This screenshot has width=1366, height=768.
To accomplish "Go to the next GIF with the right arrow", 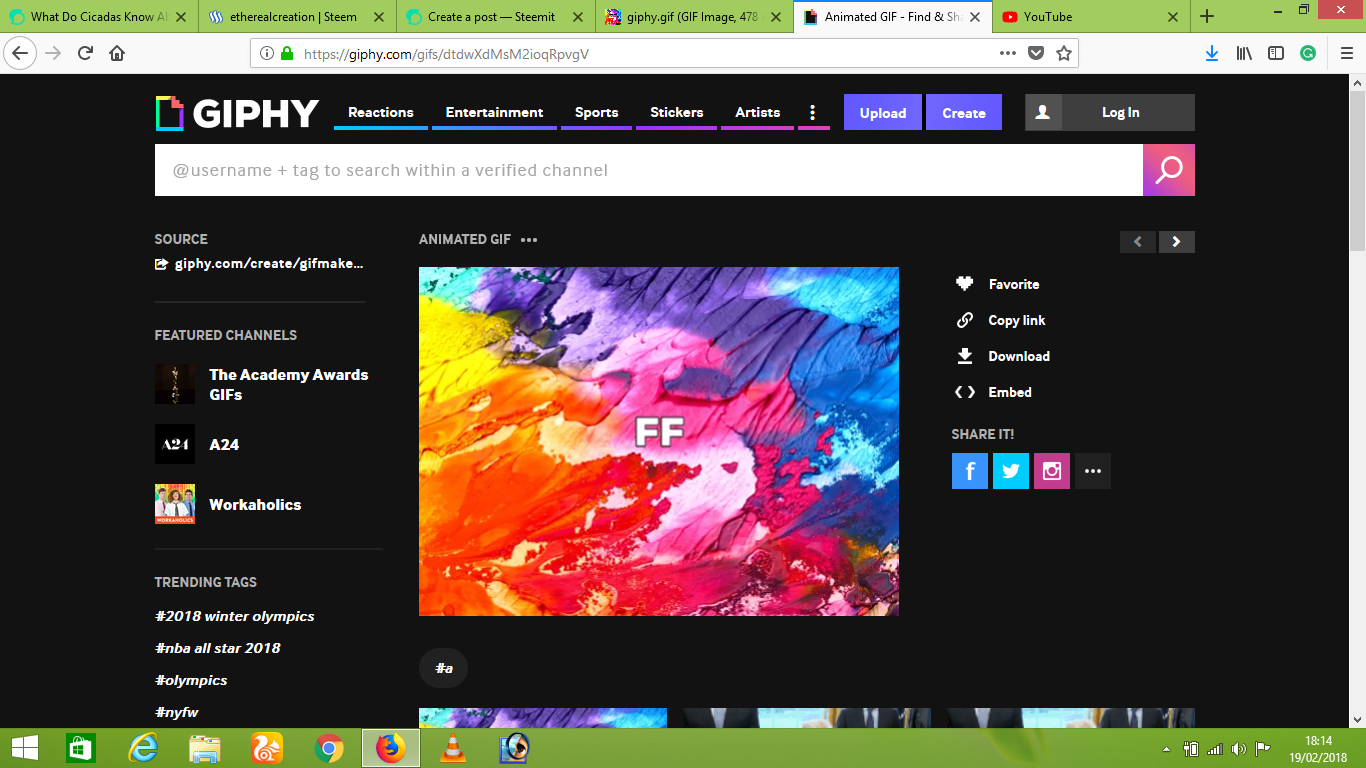I will (x=1176, y=242).
